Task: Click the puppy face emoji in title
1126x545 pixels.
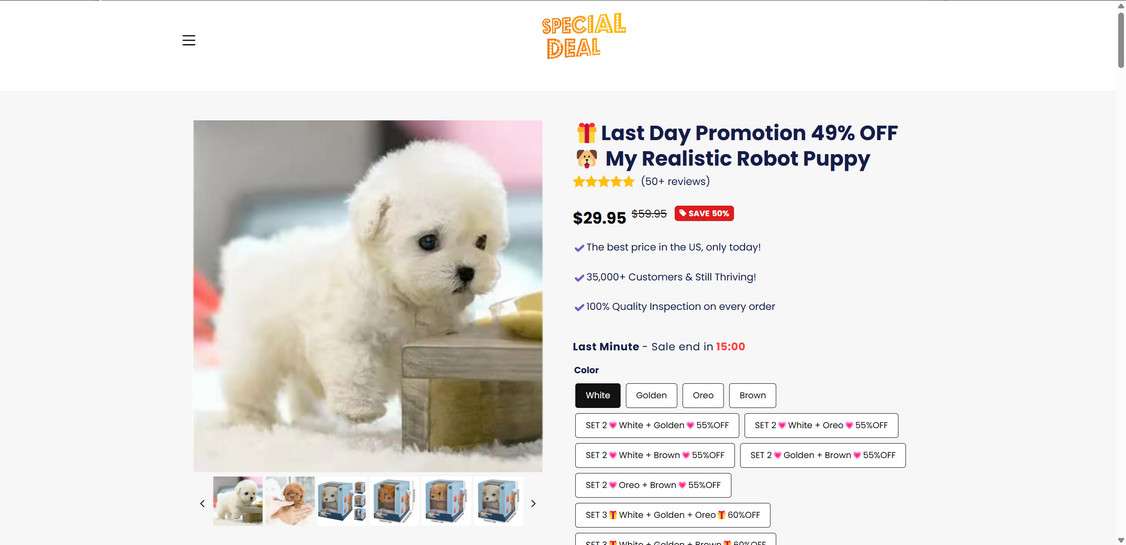Action: (587, 159)
